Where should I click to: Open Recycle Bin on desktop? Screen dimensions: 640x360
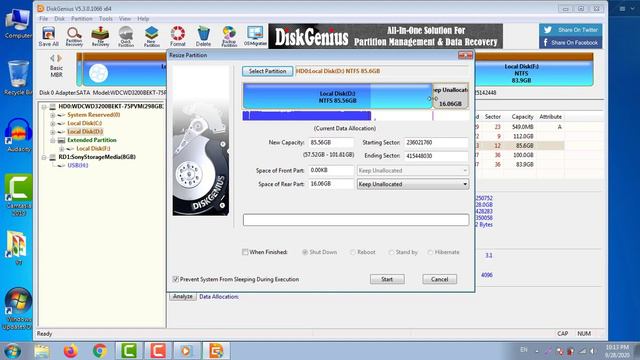click(x=18, y=78)
